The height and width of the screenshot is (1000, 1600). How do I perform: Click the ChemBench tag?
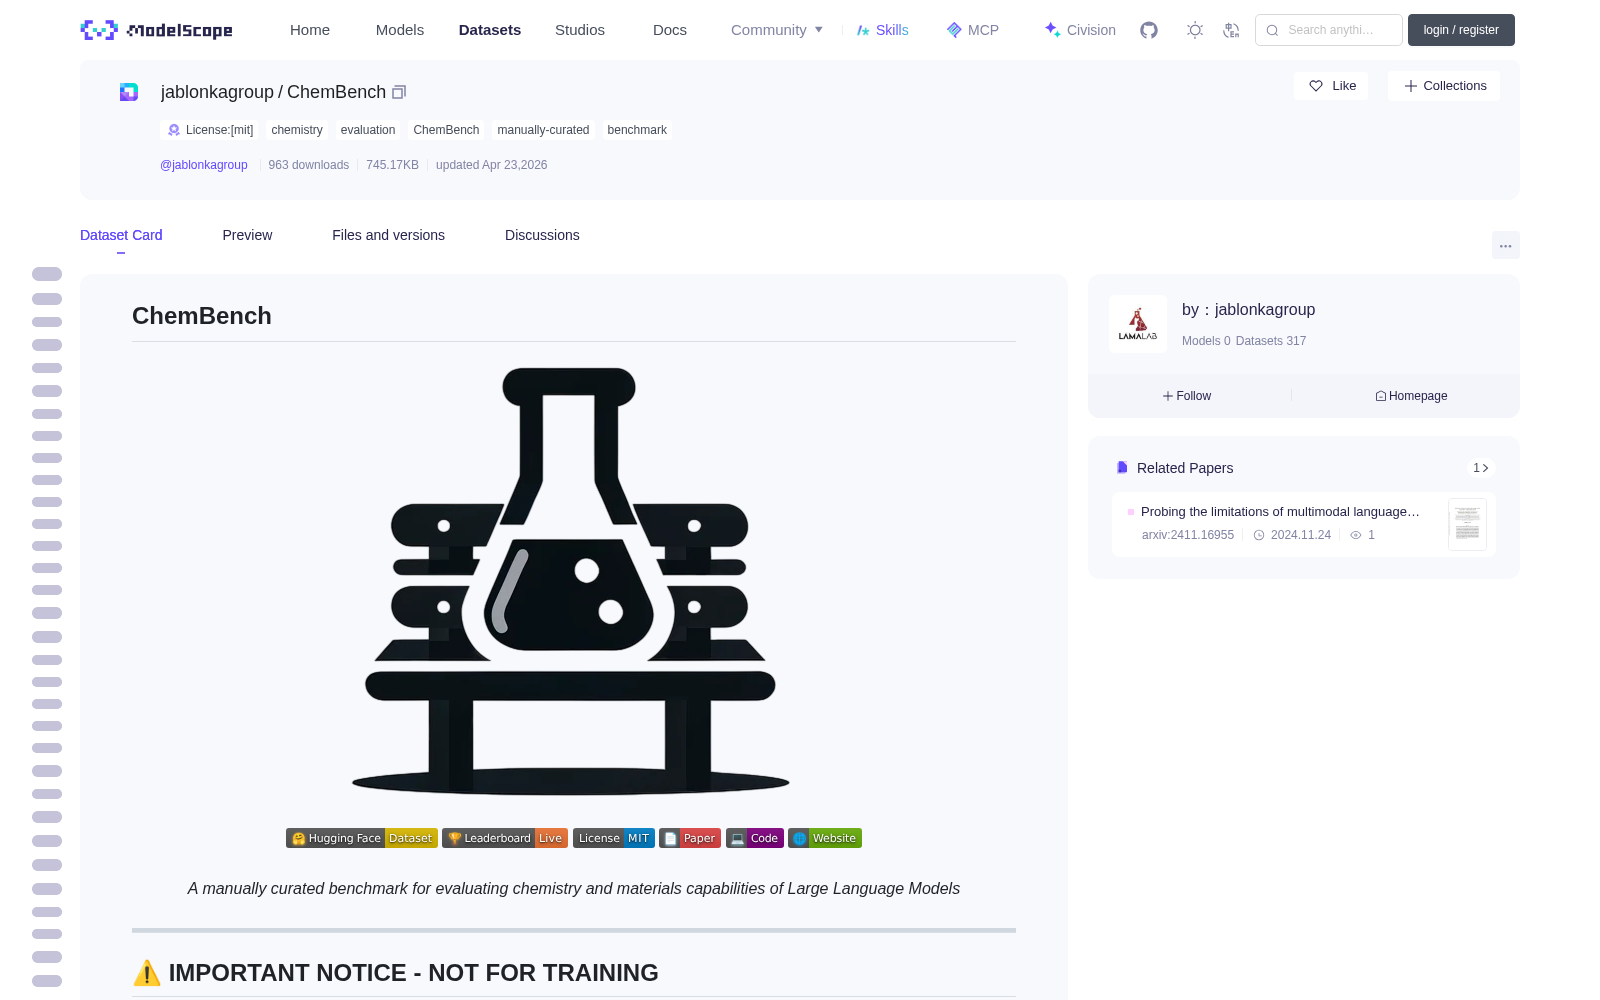[x=446, y=130]
